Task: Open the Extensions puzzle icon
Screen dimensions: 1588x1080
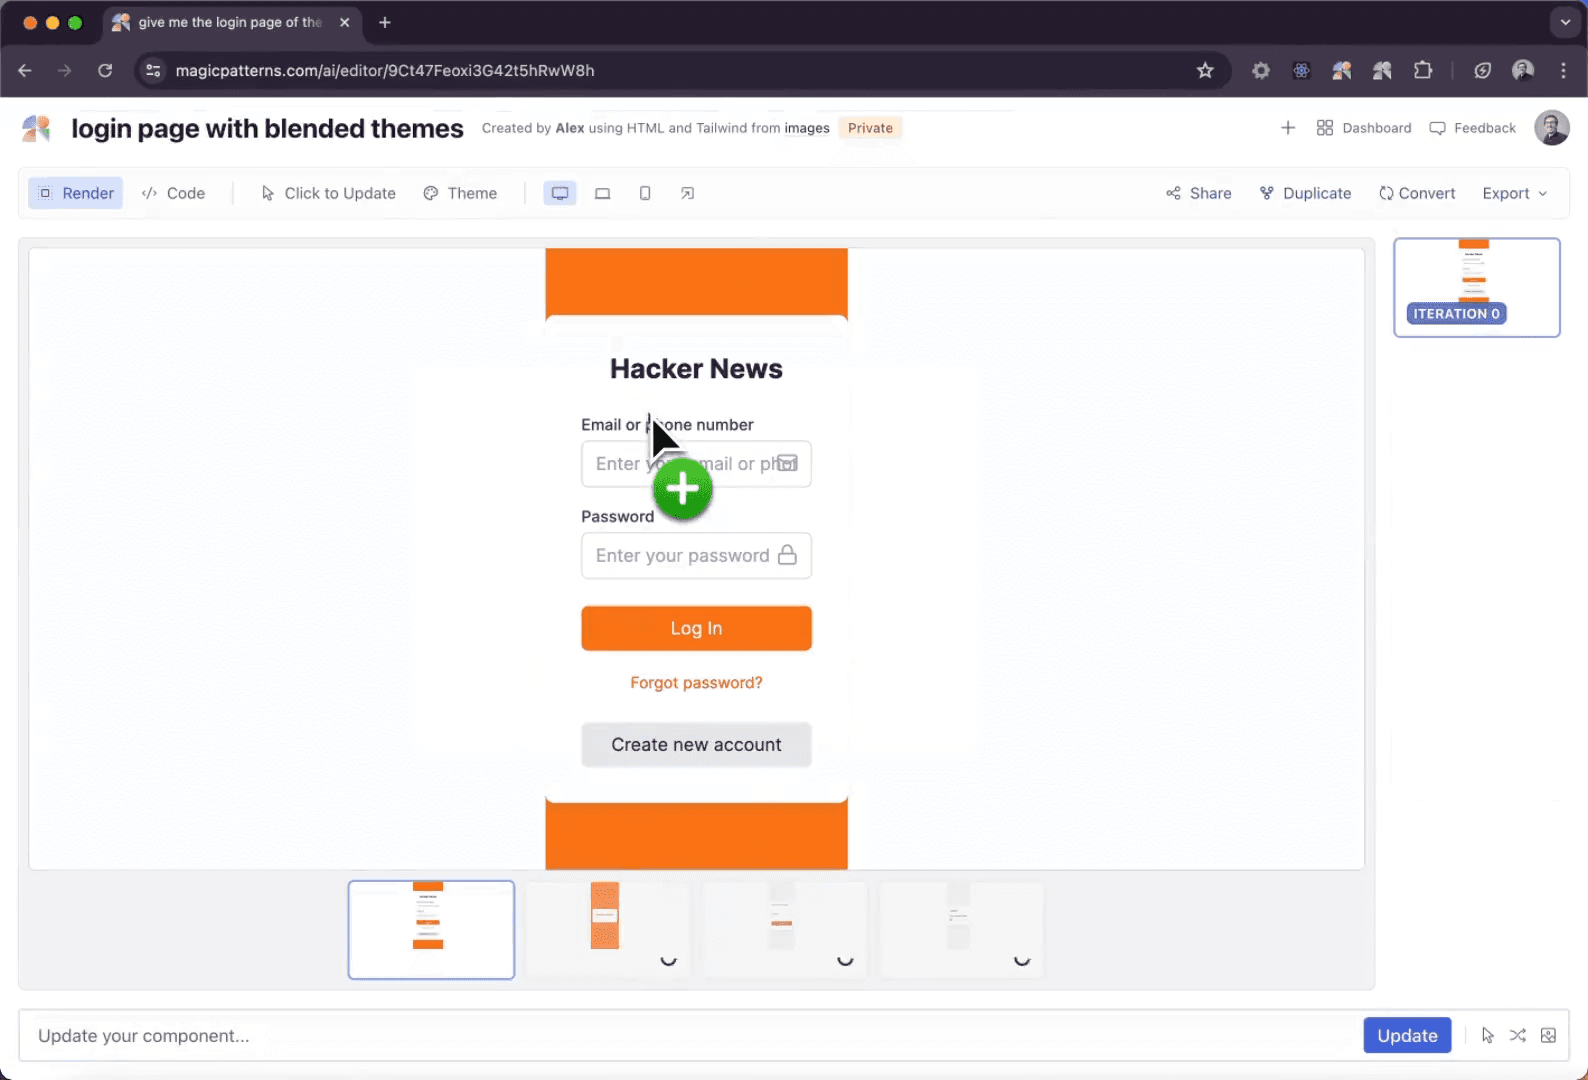Action: (1423, 70)
